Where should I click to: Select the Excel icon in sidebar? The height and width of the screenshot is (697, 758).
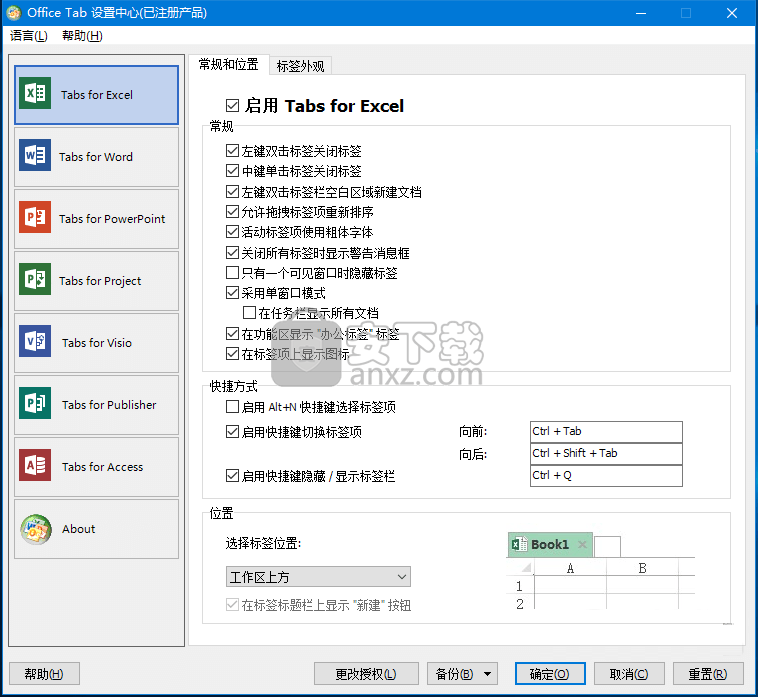tap(35, 93)
